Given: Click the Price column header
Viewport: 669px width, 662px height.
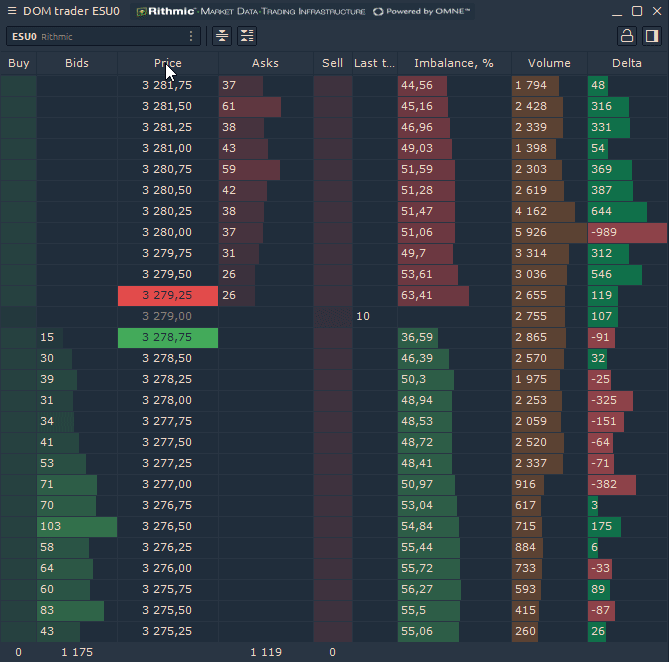Looking at the screenshot, I should coord(168,63).
